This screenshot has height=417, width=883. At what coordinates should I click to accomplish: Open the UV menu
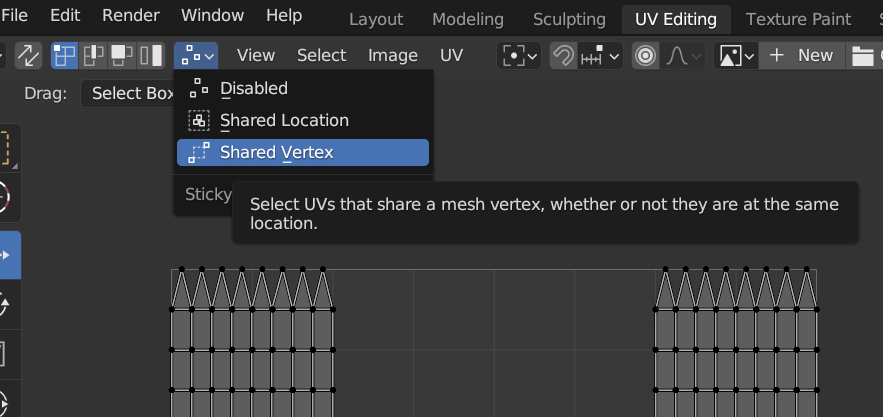(452, 56)
